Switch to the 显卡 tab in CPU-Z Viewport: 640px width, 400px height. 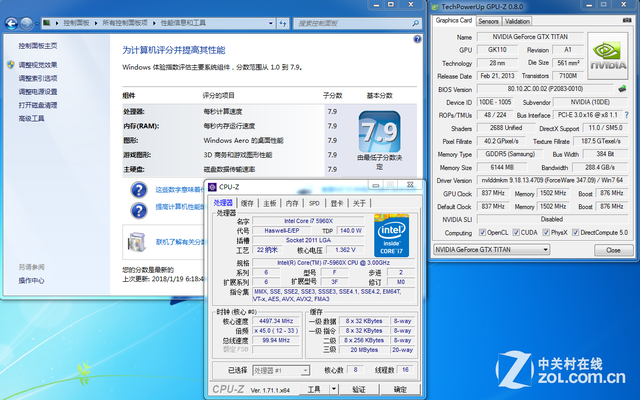(x=337, y=203)
